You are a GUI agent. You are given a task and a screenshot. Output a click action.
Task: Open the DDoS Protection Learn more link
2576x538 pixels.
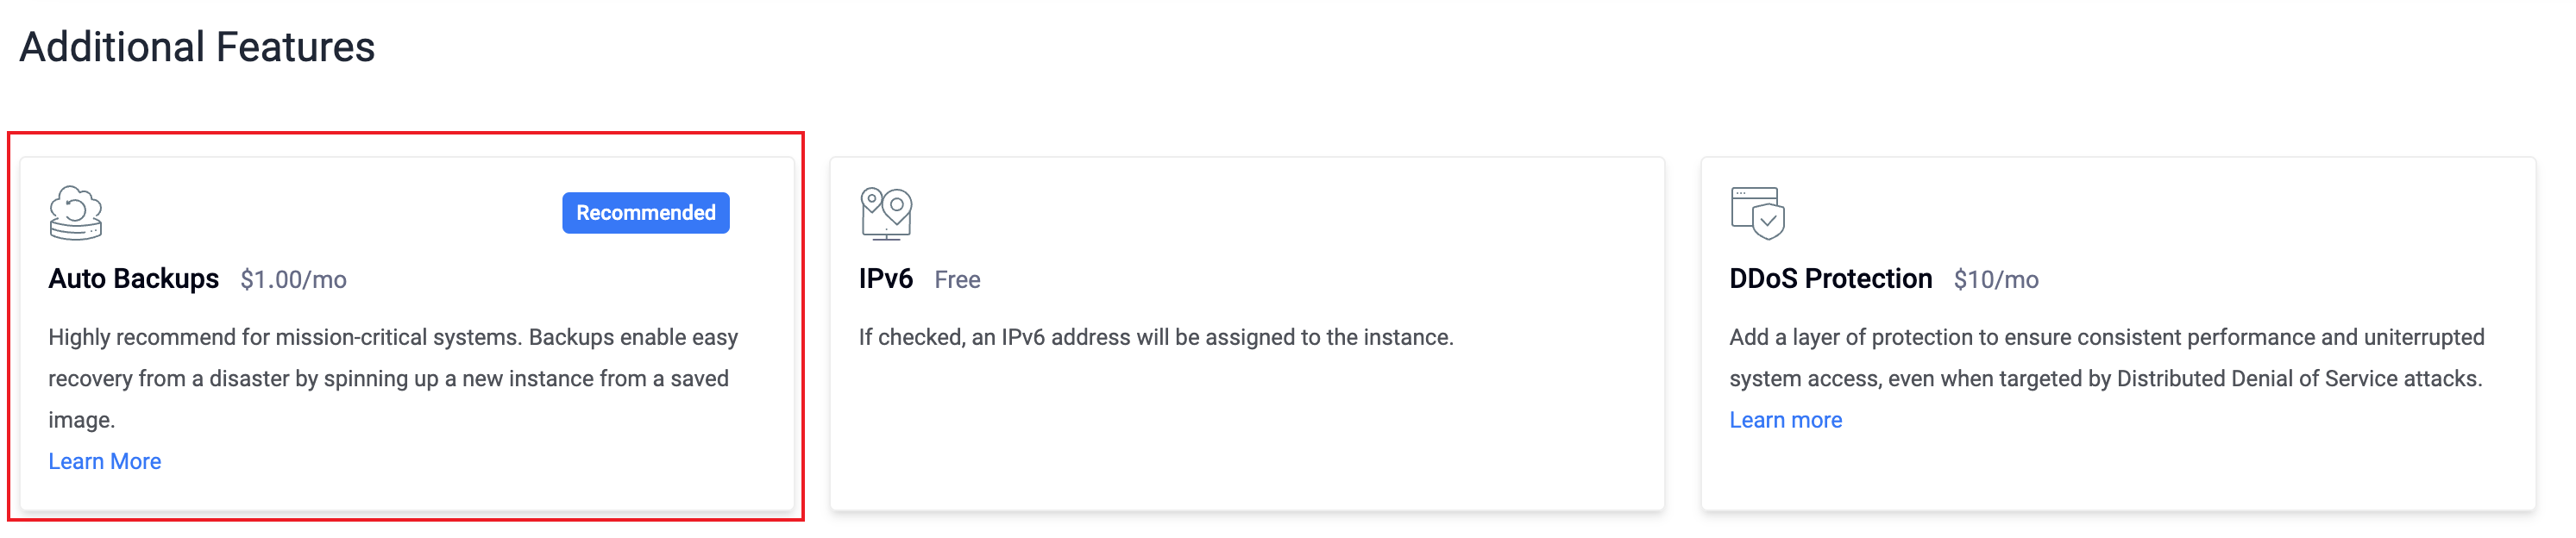(1786, 420)
